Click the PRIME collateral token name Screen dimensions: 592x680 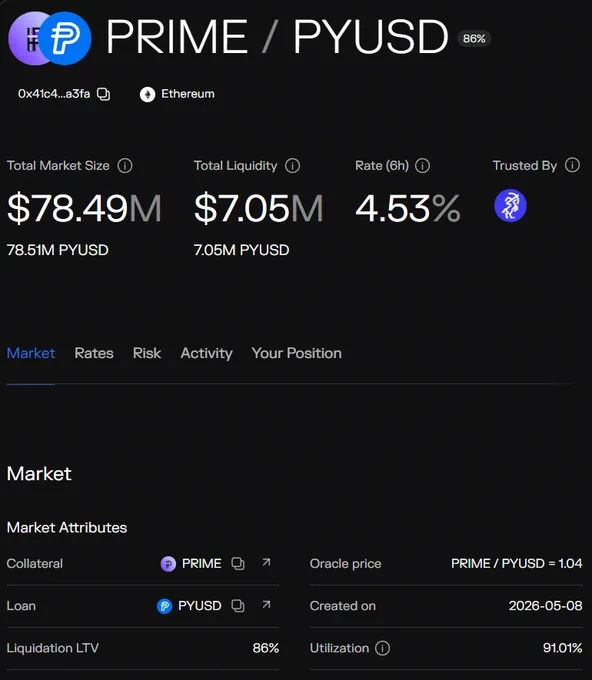point(202,563)
